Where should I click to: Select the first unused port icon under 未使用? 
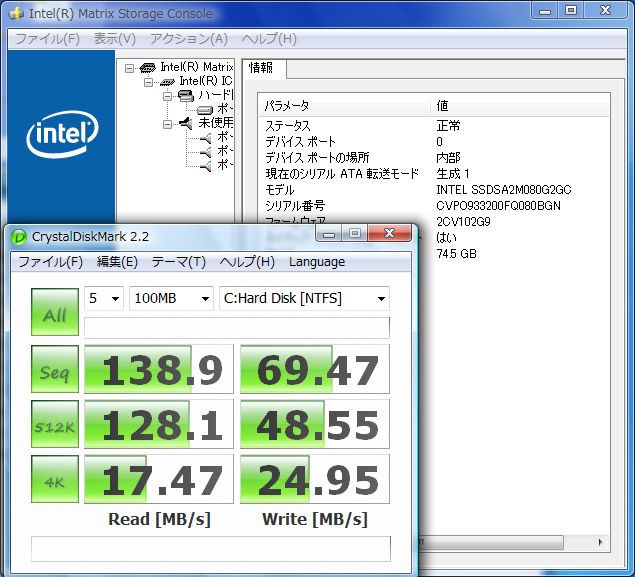point(206,138)
